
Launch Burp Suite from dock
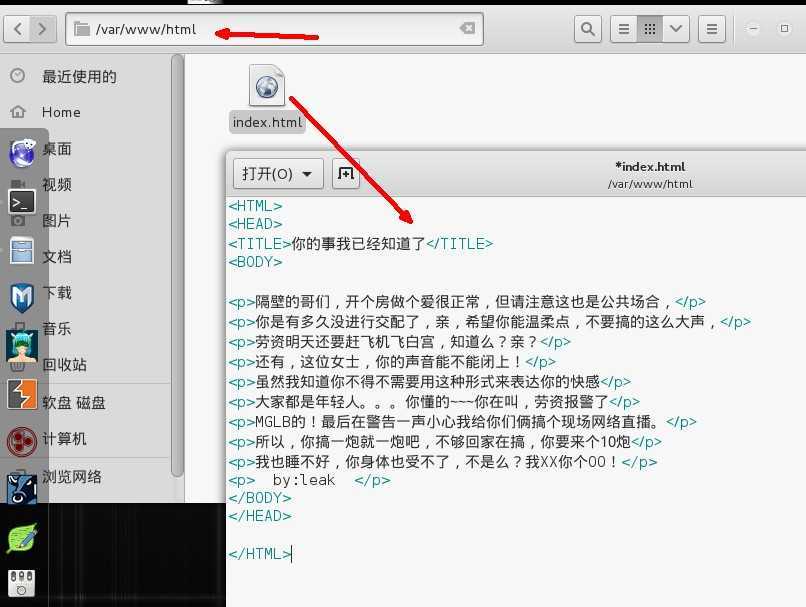tap(22, 394)
